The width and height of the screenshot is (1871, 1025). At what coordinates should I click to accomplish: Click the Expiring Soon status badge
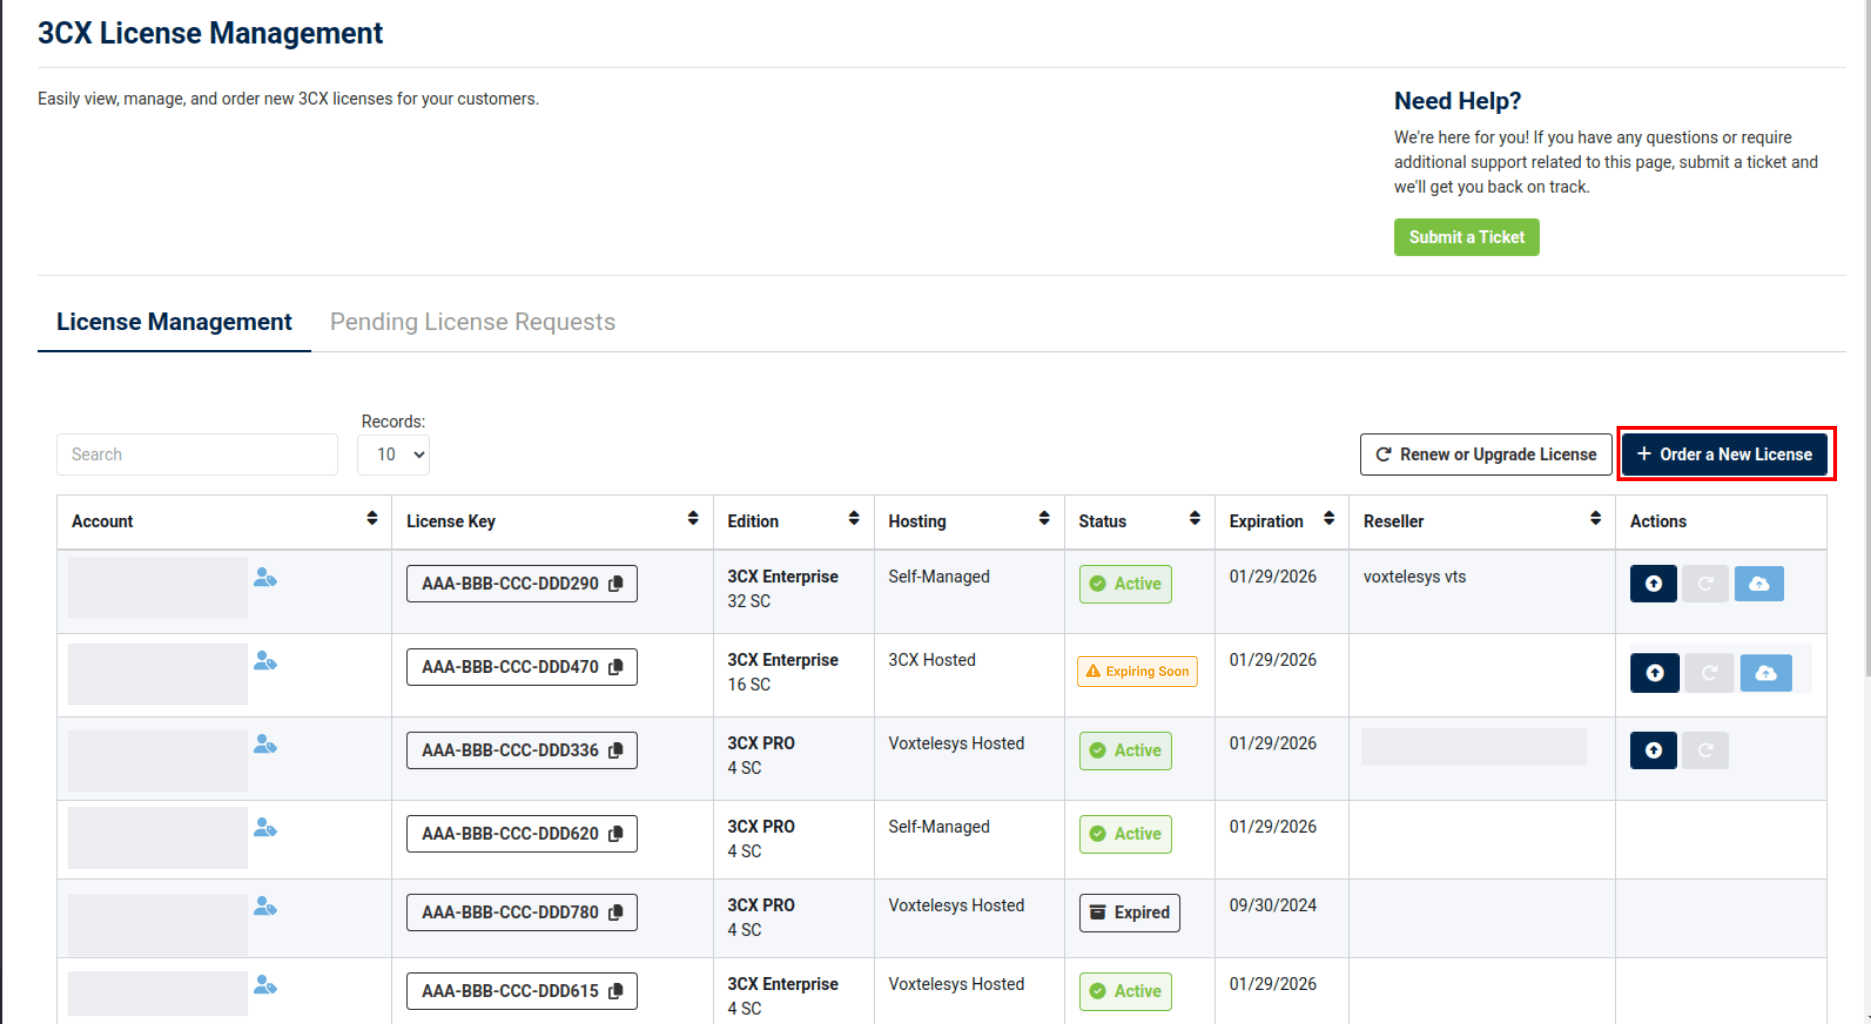[x=1137, y=672]
